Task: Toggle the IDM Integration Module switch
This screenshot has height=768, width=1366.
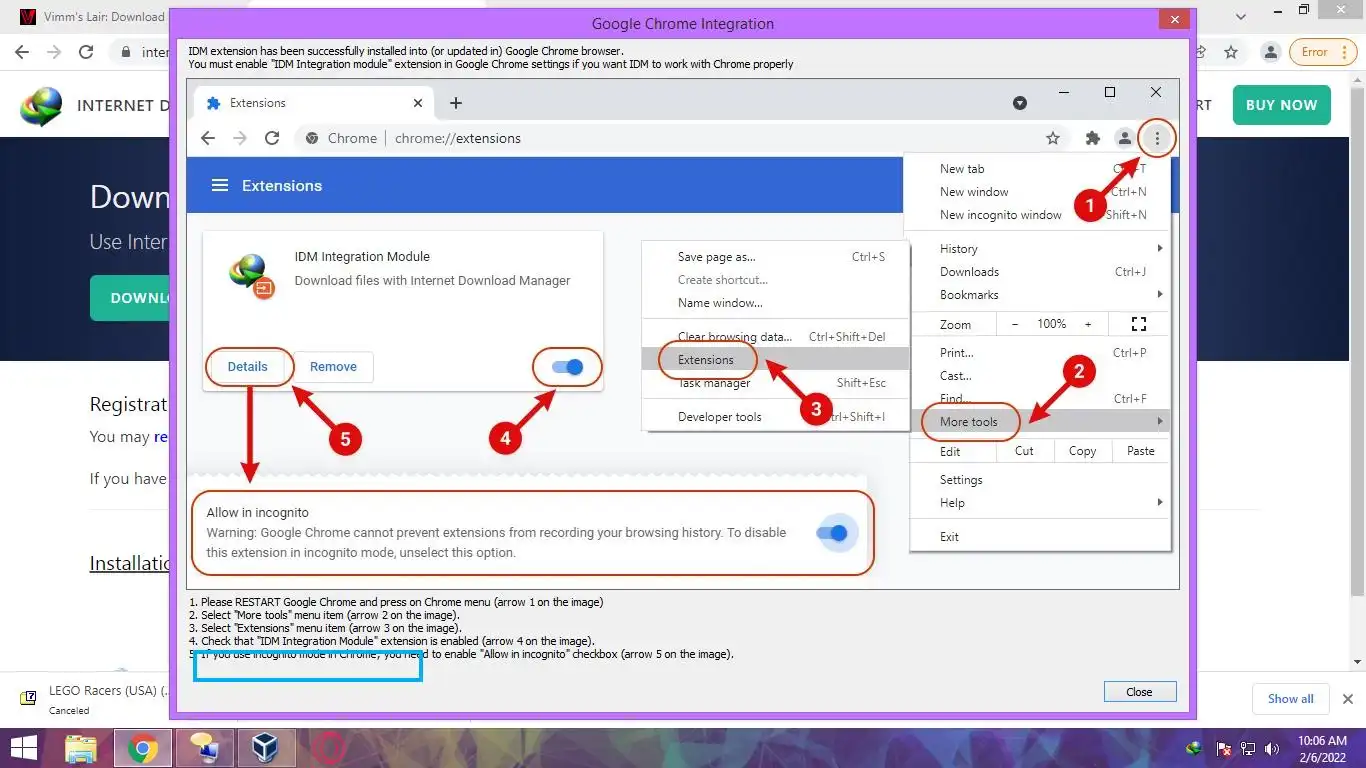Action: click(x=568, y=367)
